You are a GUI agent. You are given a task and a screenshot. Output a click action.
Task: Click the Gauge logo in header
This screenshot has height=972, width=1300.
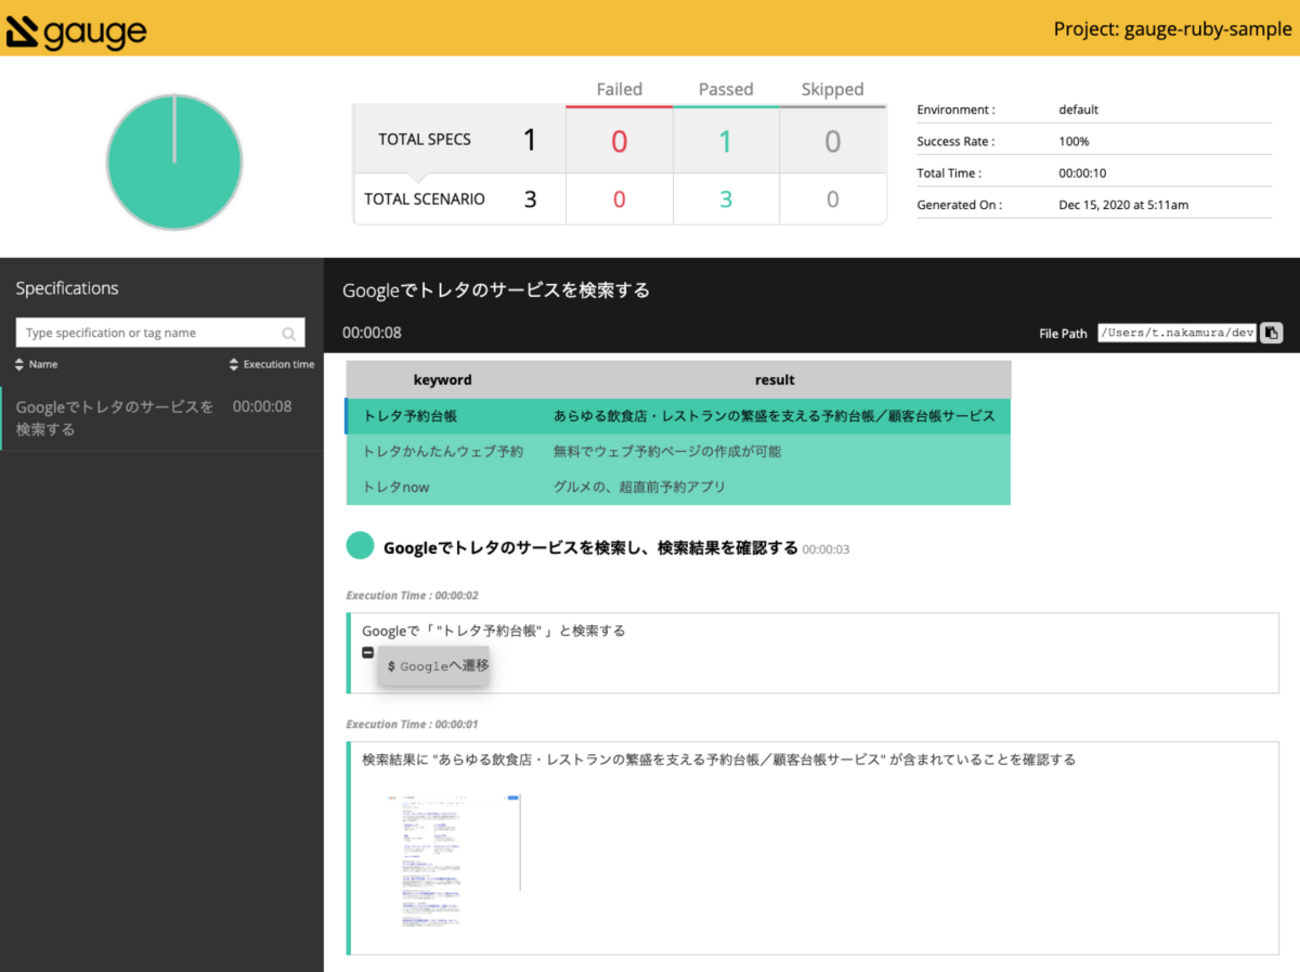tap(76, 31)
